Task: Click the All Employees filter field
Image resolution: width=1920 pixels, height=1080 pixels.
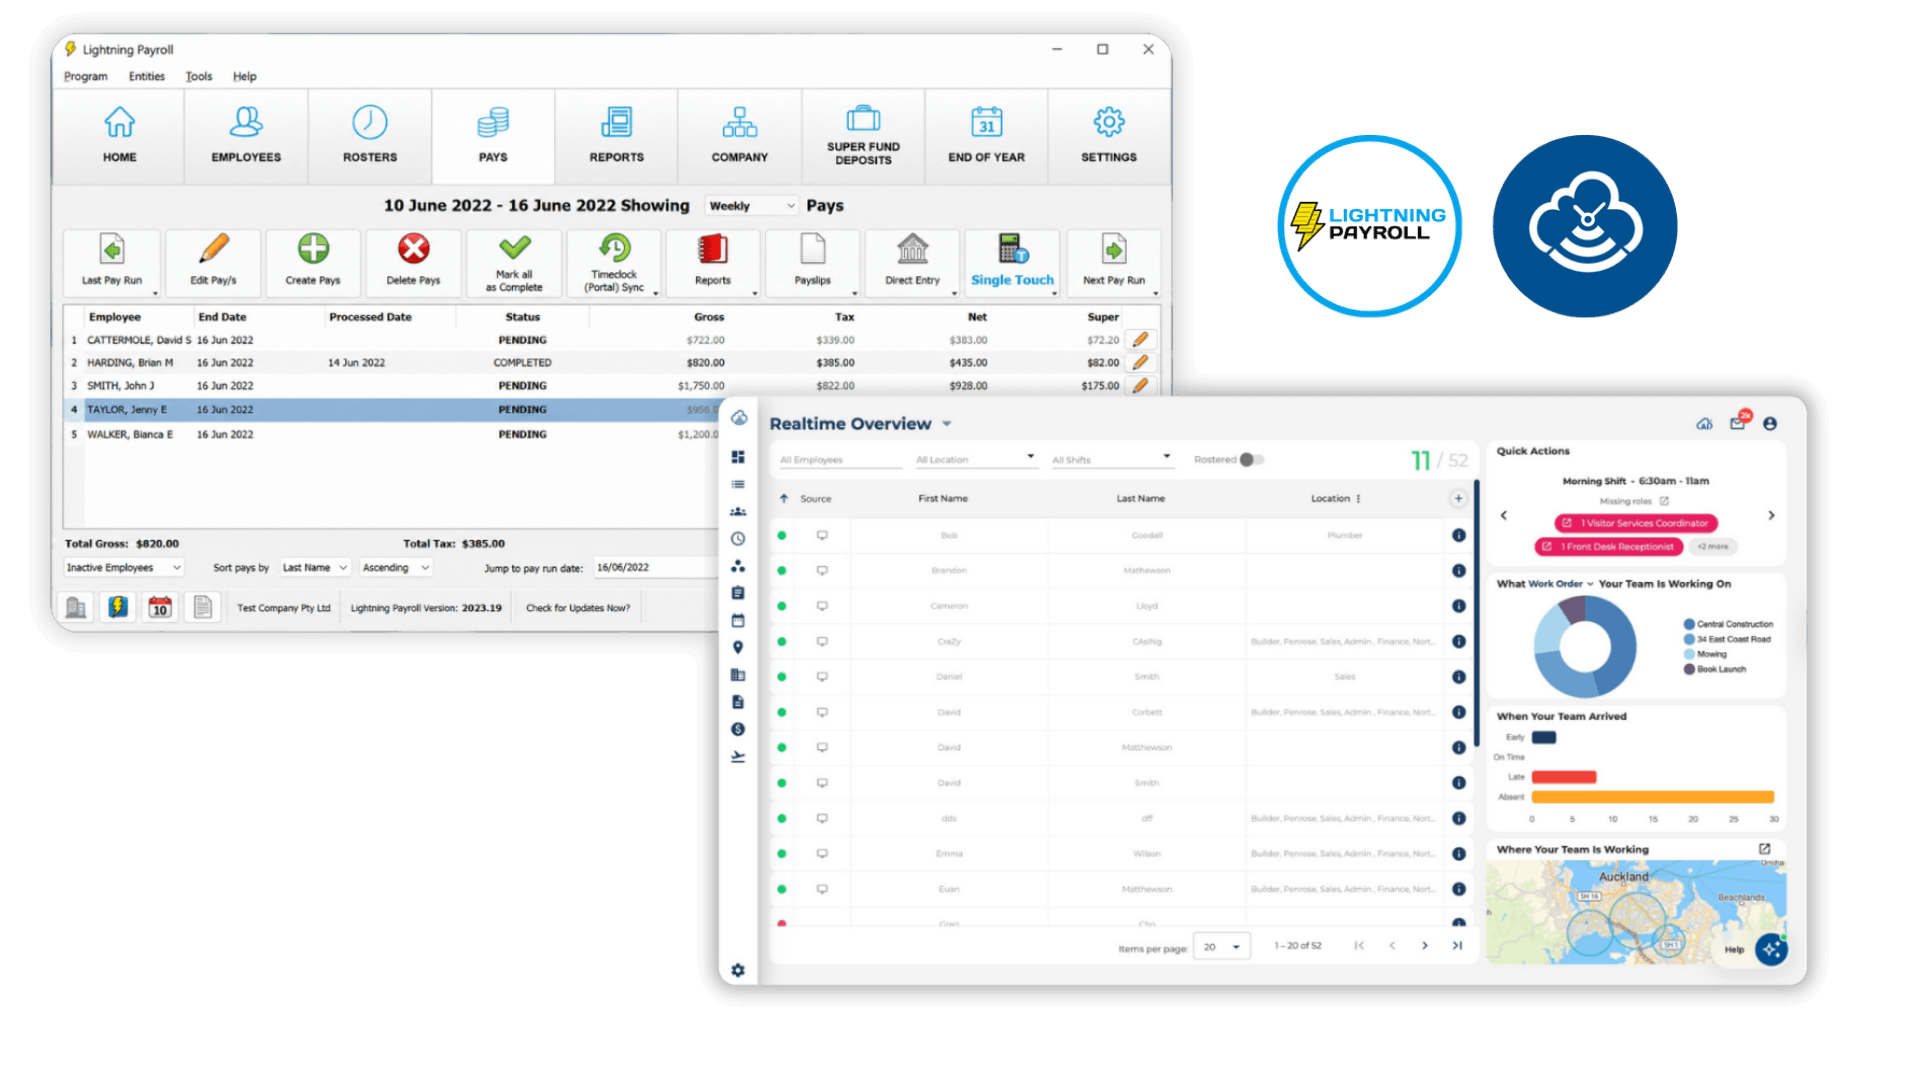Action: tap(840, 460)
